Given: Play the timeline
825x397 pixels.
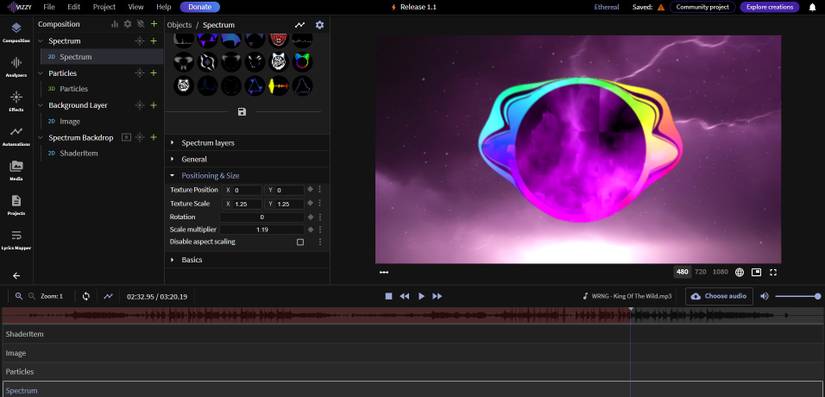Looking at the screenshot, I should (x=421, y=296).
